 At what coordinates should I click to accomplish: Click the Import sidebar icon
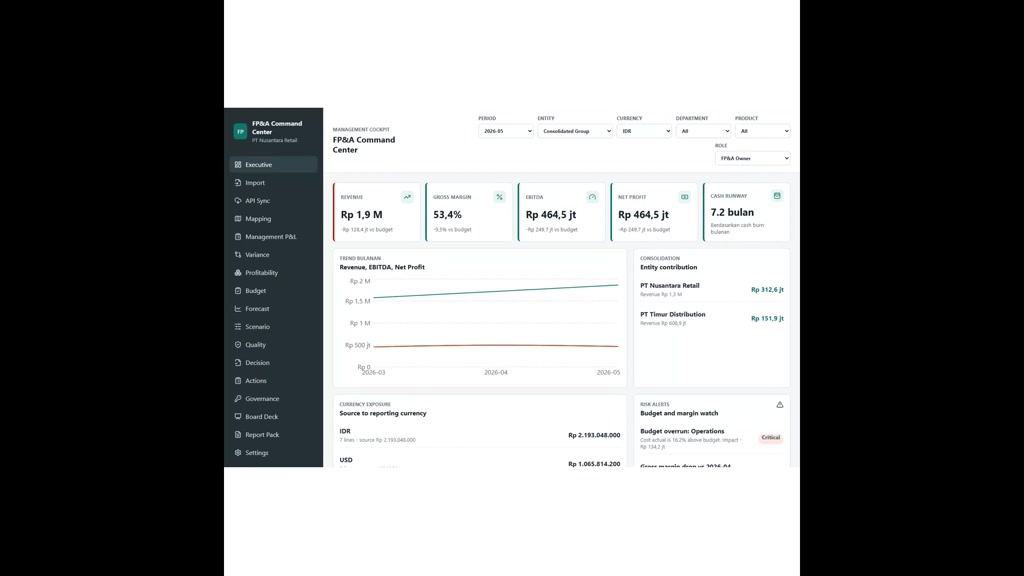(x=238, y=183)
